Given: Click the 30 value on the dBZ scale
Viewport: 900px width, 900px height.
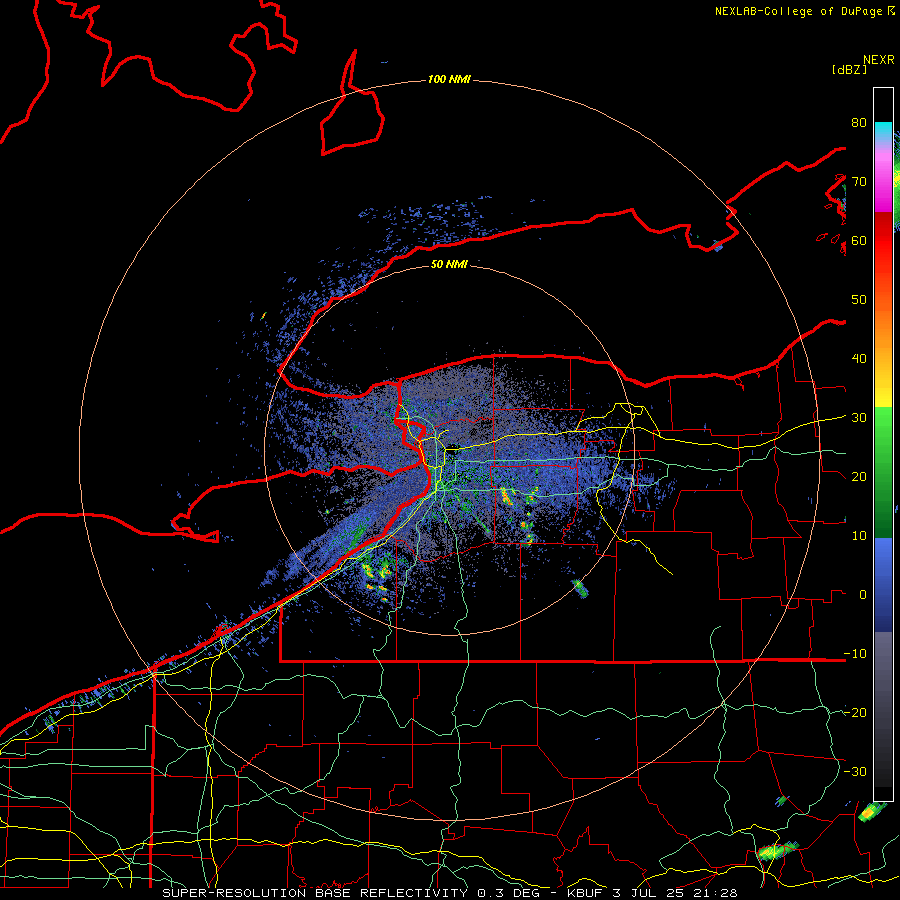Looking at the screenshot, I should [x=859, y=418].
